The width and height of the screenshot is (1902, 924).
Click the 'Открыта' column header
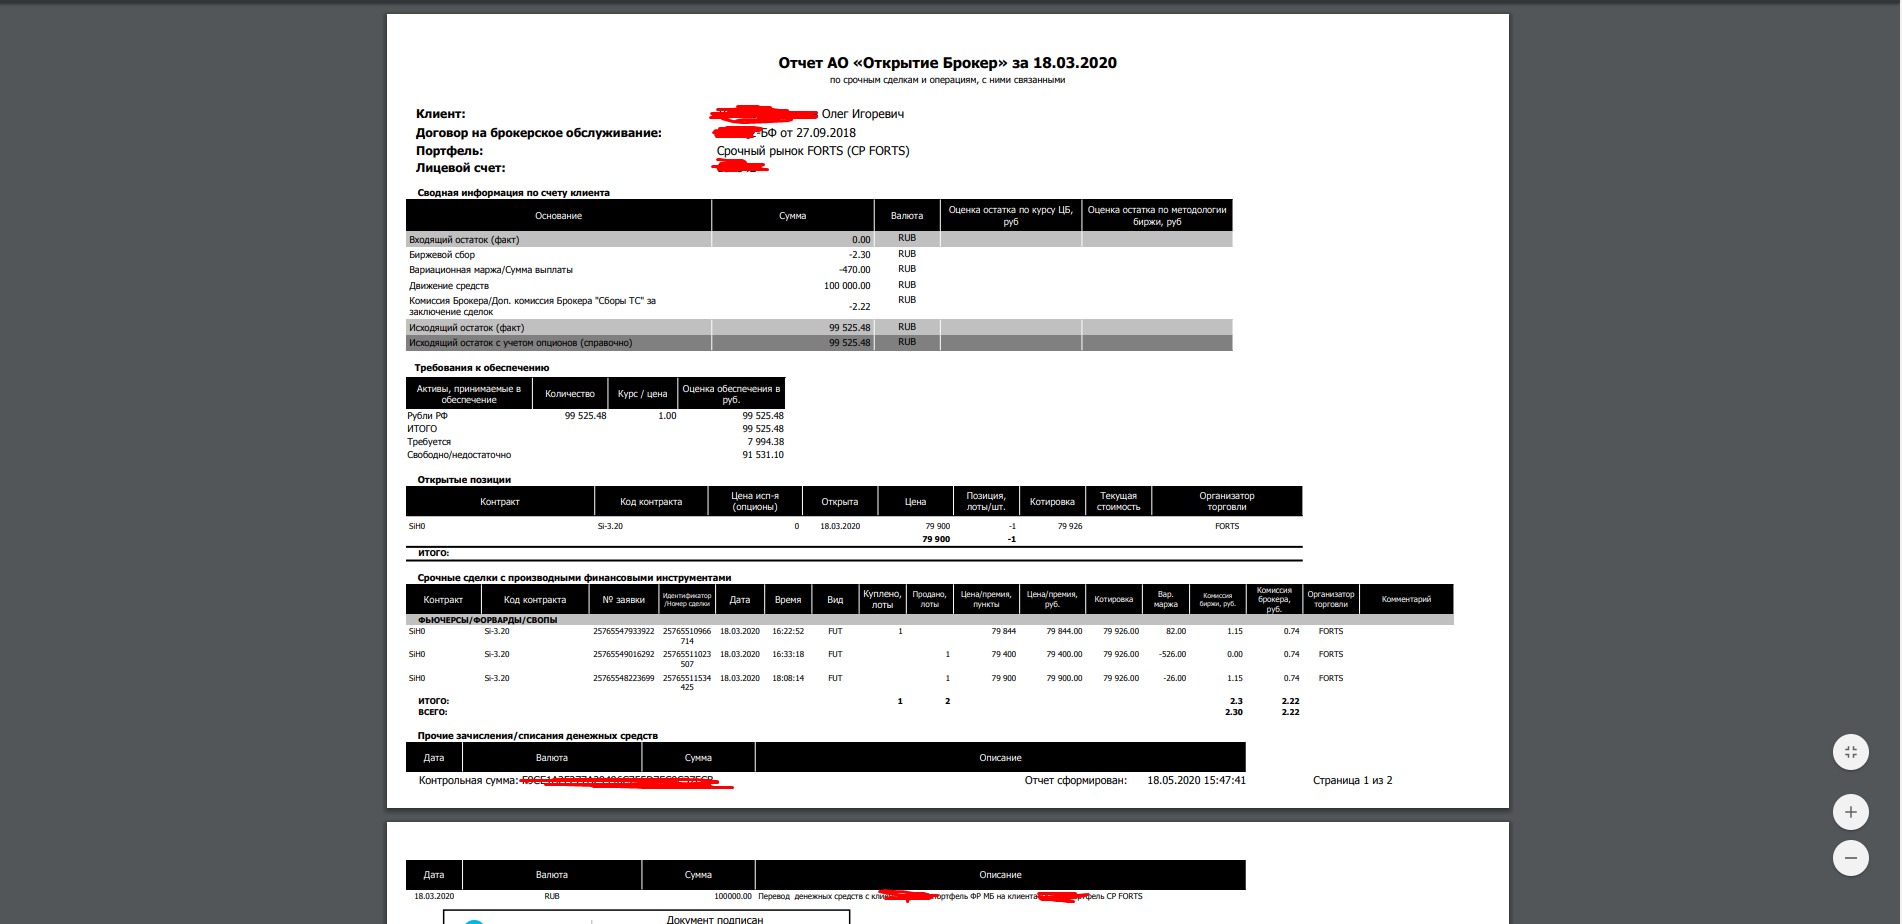(x=840, y=502)
